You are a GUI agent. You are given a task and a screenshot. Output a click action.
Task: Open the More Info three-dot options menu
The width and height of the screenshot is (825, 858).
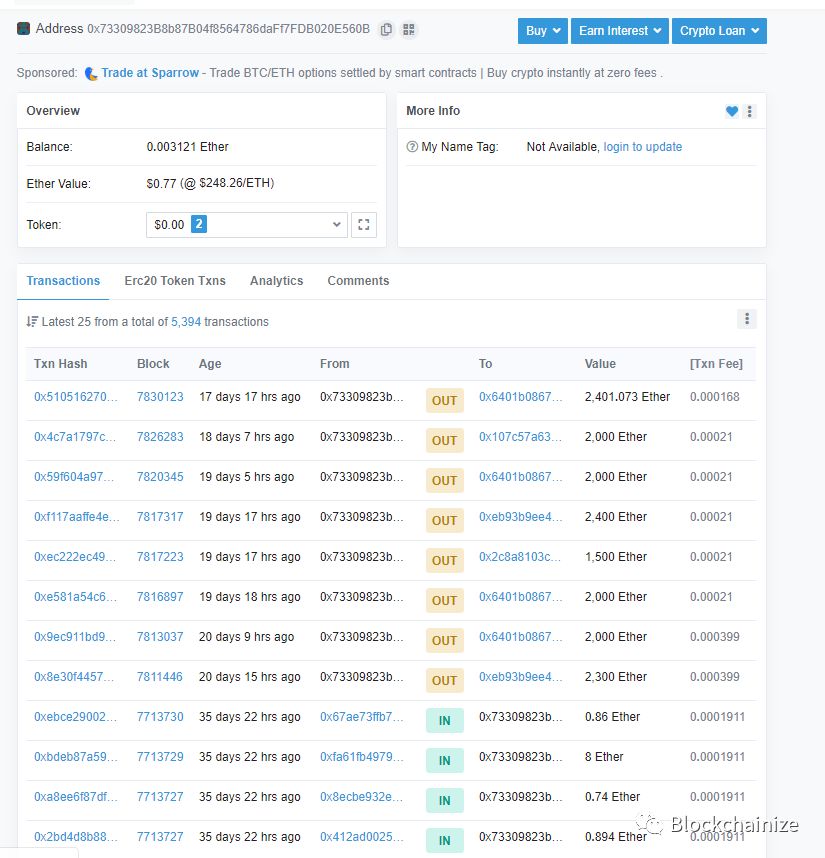click(750, 111)
